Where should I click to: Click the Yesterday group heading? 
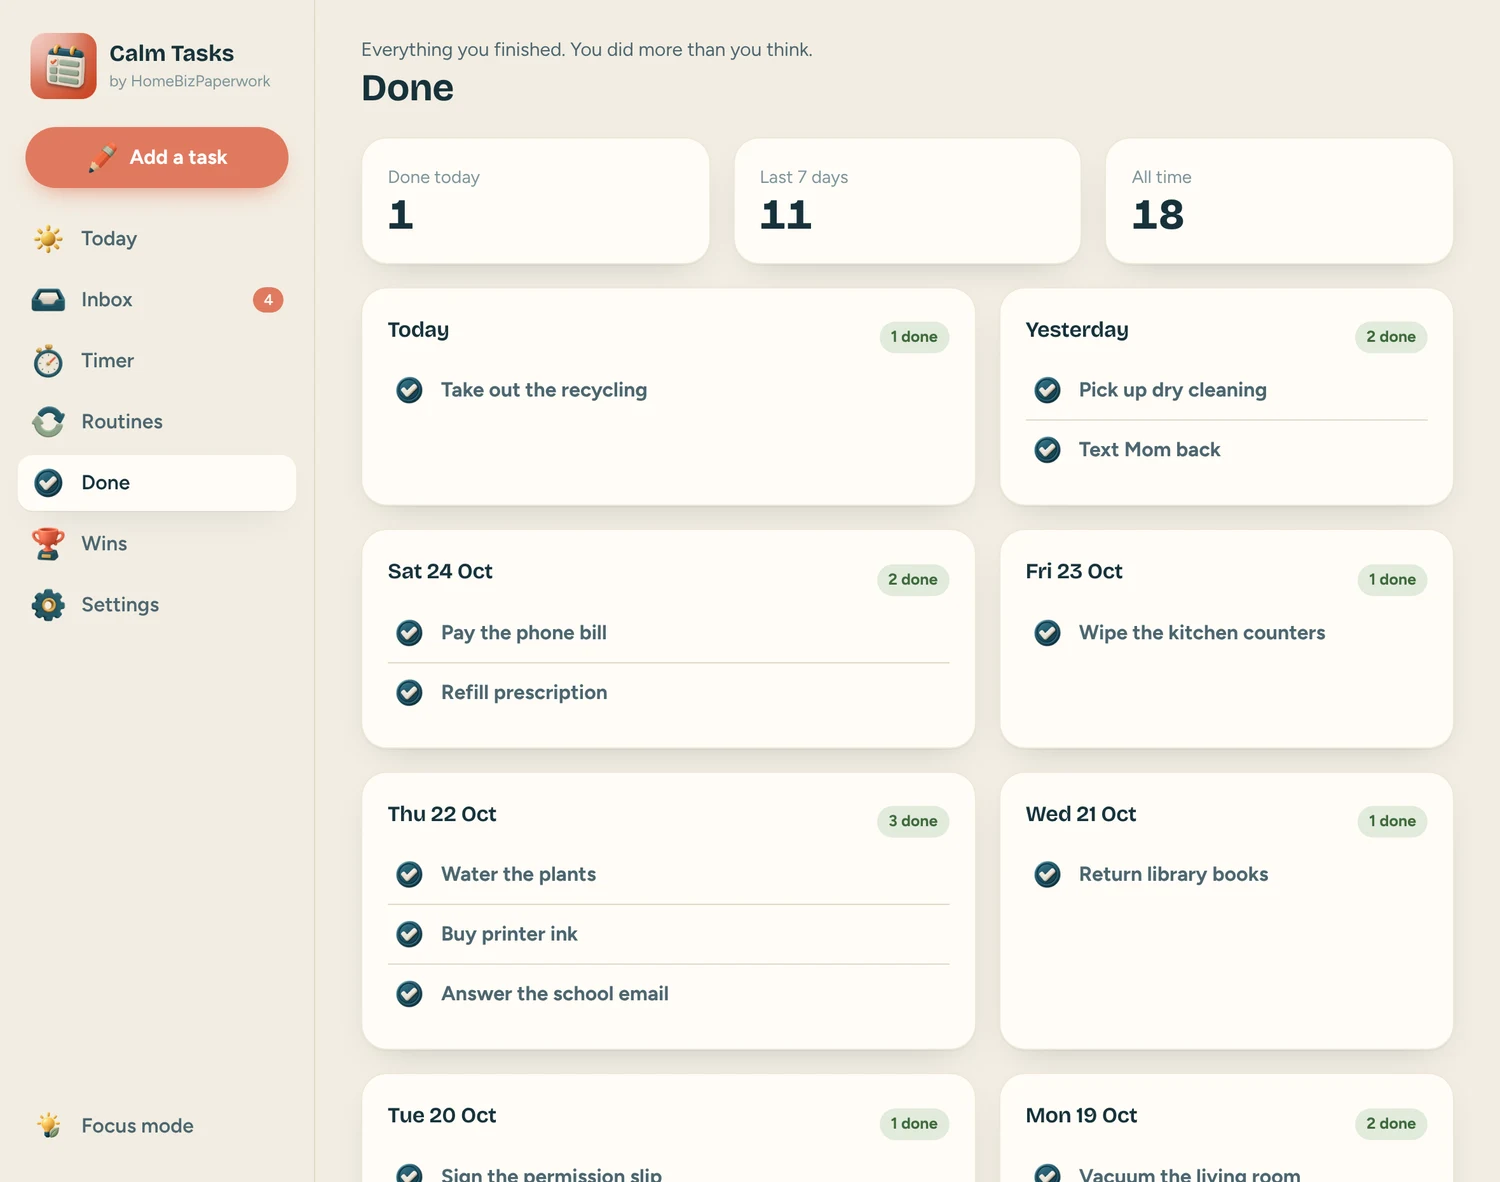tap(1077, 330)
